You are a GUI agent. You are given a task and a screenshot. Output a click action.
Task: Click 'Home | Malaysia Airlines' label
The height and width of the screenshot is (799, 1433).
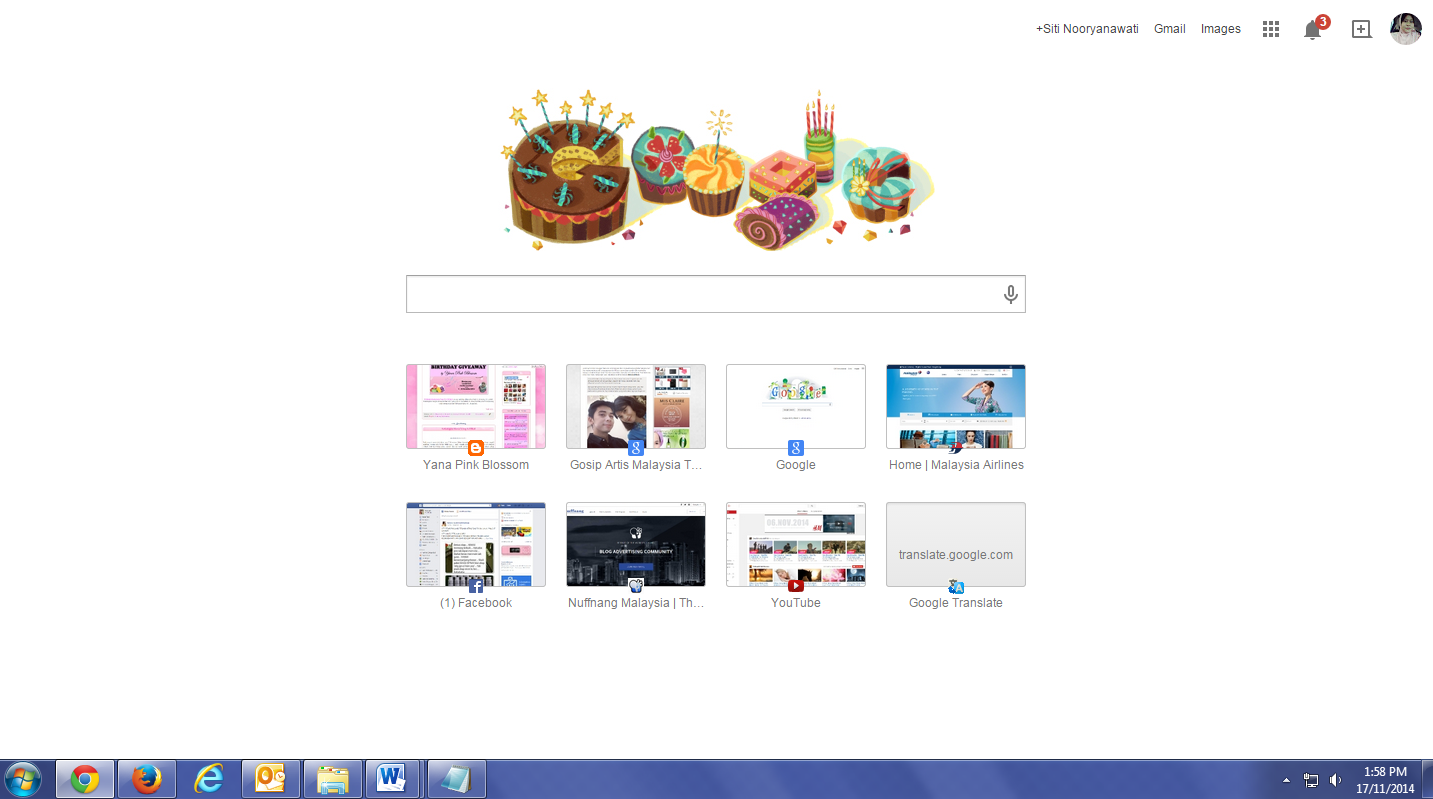(956, 465)
